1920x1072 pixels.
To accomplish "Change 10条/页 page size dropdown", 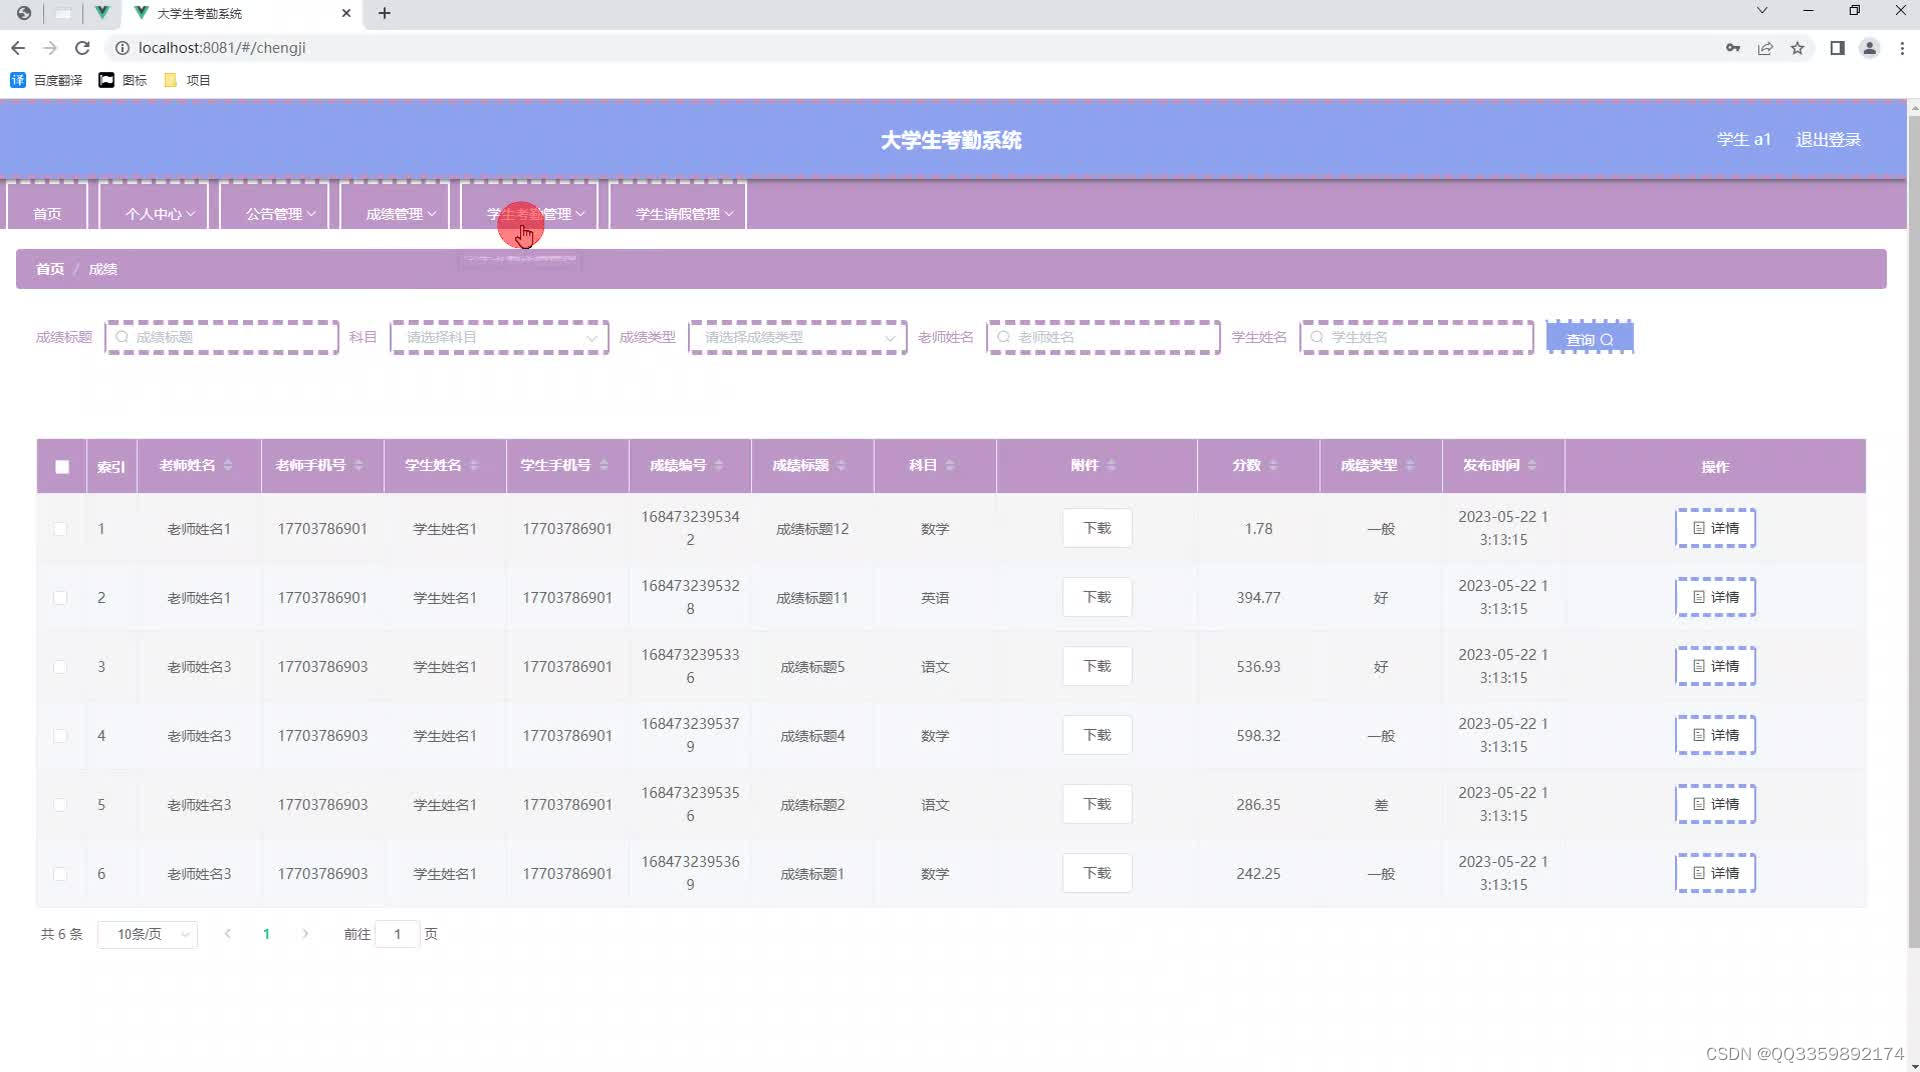I will point(148,934).
